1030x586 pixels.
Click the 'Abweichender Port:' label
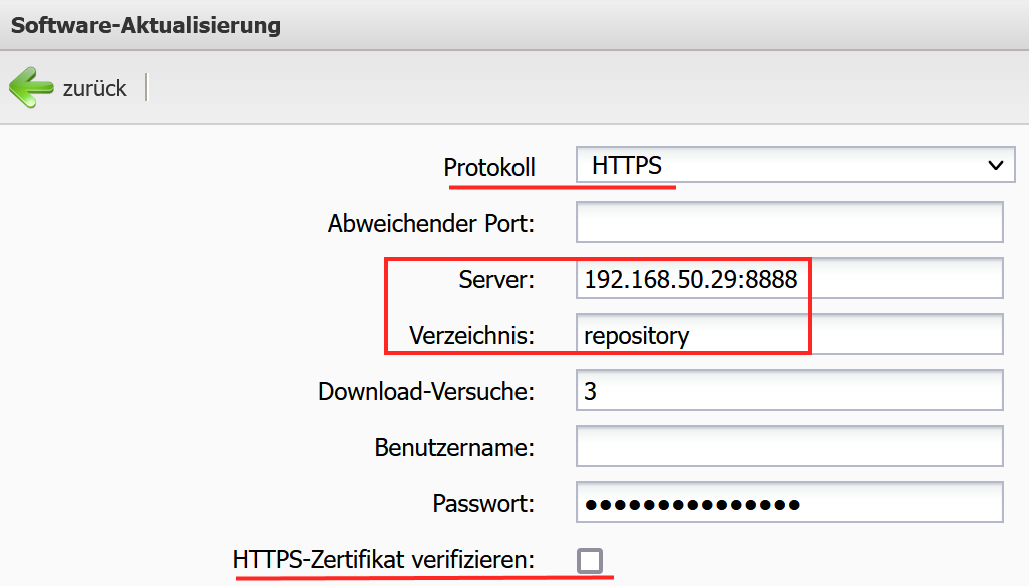(431, 224)
